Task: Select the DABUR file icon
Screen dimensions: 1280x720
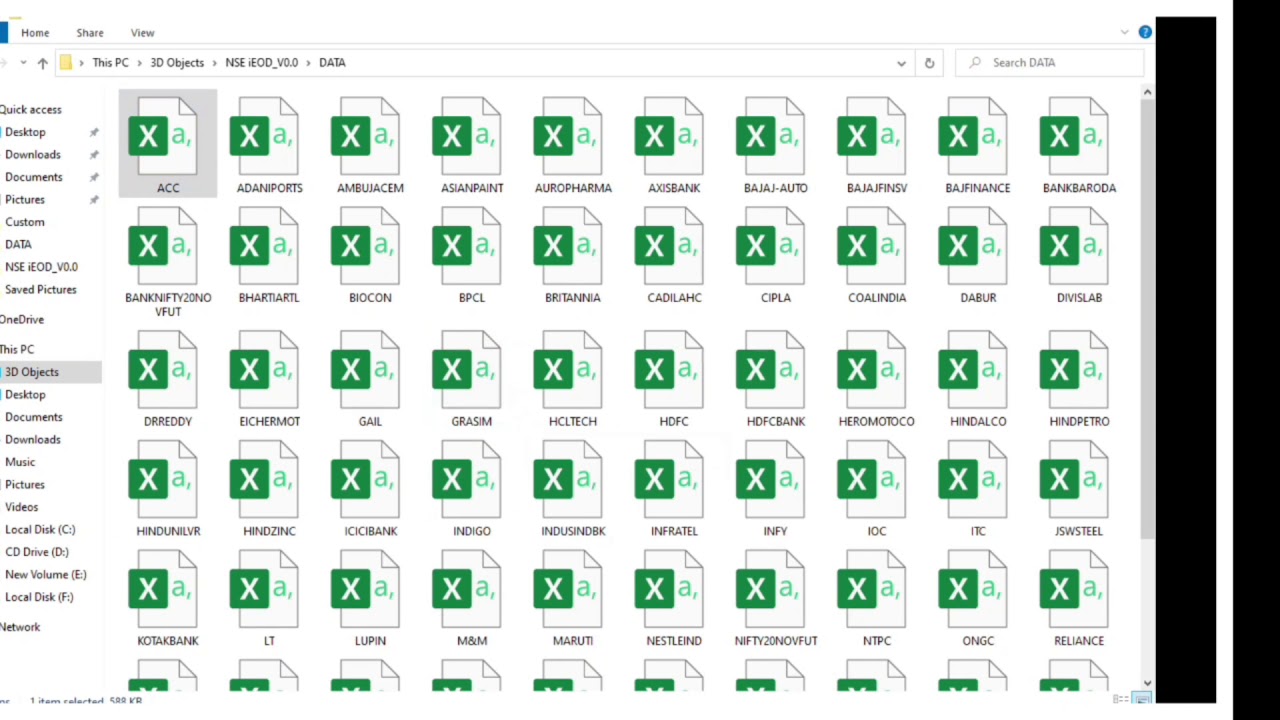Action: pos(972,246)
